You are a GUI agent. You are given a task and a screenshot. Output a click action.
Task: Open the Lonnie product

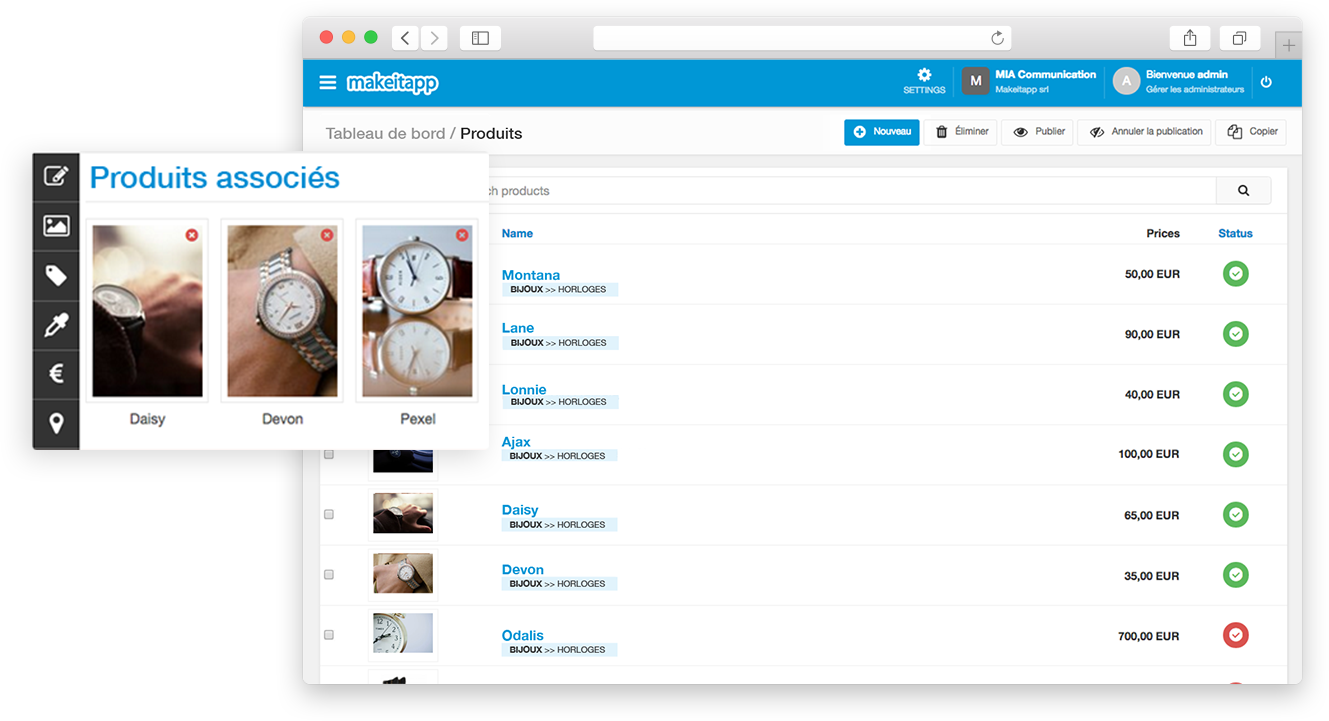[x=524, y=389]
